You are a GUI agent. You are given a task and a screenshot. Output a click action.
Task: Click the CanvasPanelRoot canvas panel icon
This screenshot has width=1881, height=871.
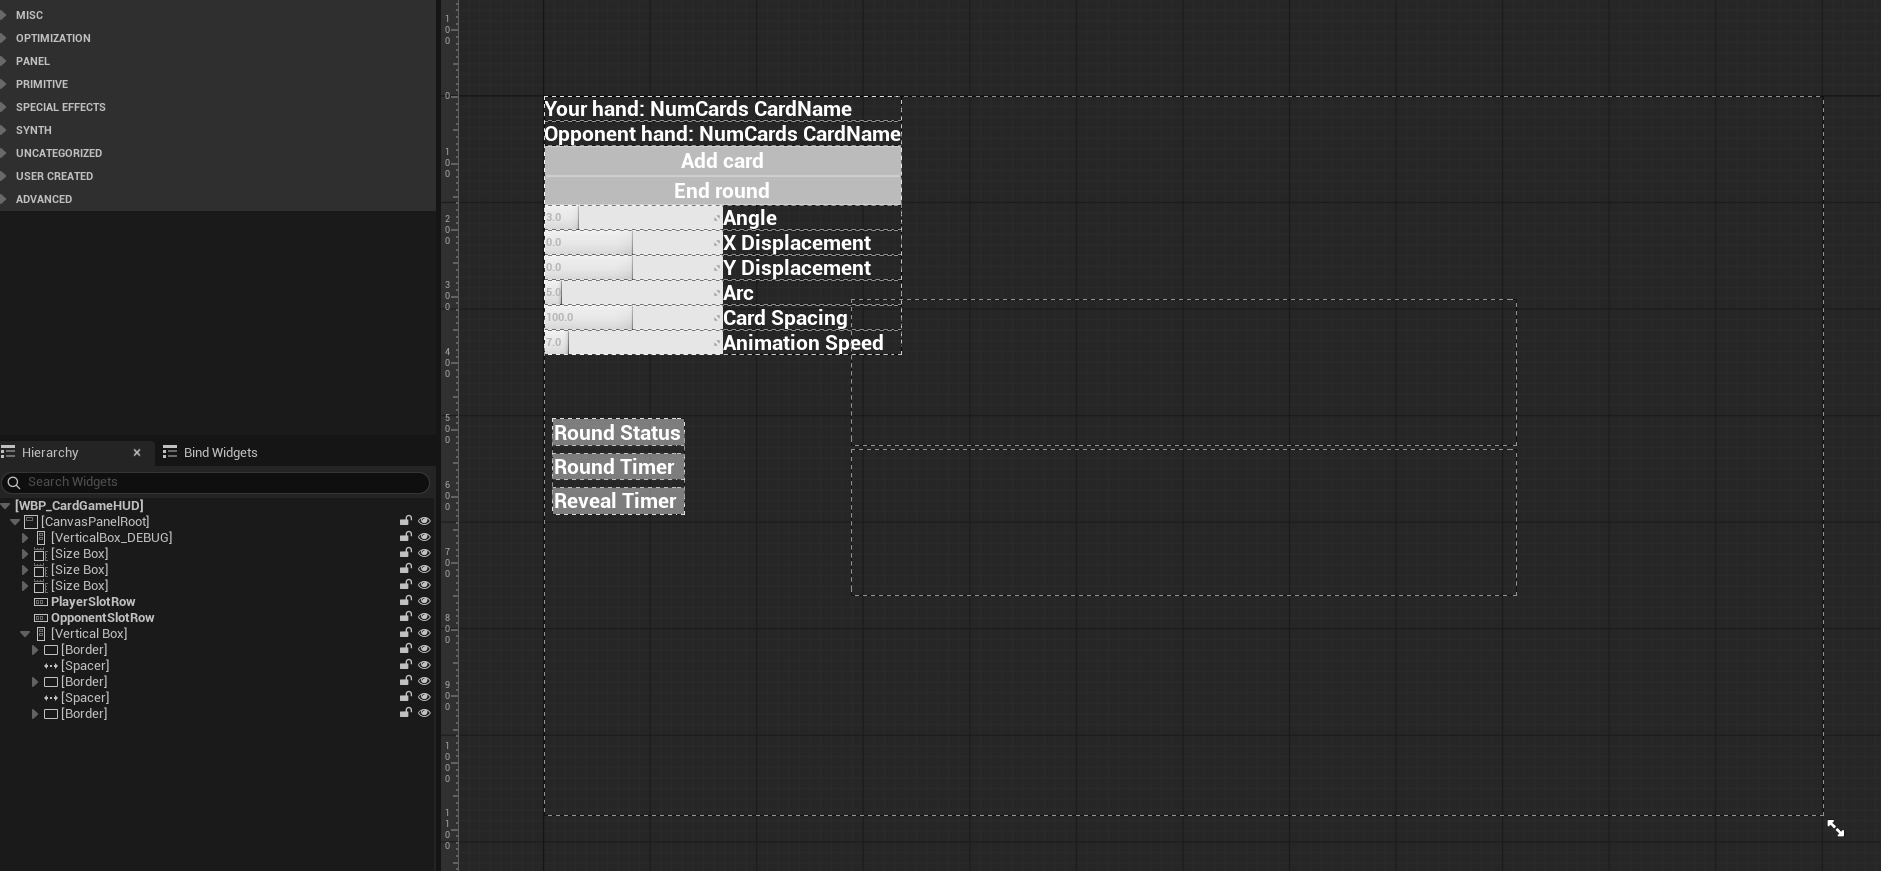[x=31, y=522]
